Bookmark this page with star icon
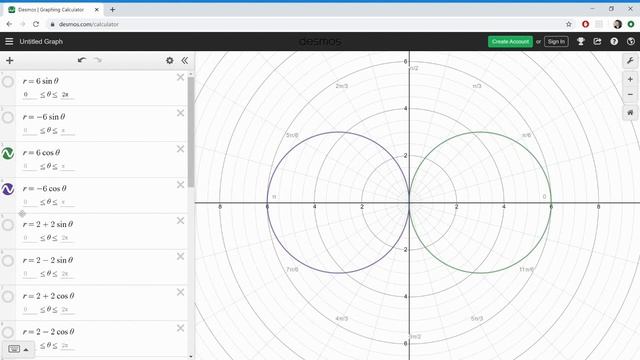This screenshot has width=640, height=360. pyautogui.click(x=569, y=24)
